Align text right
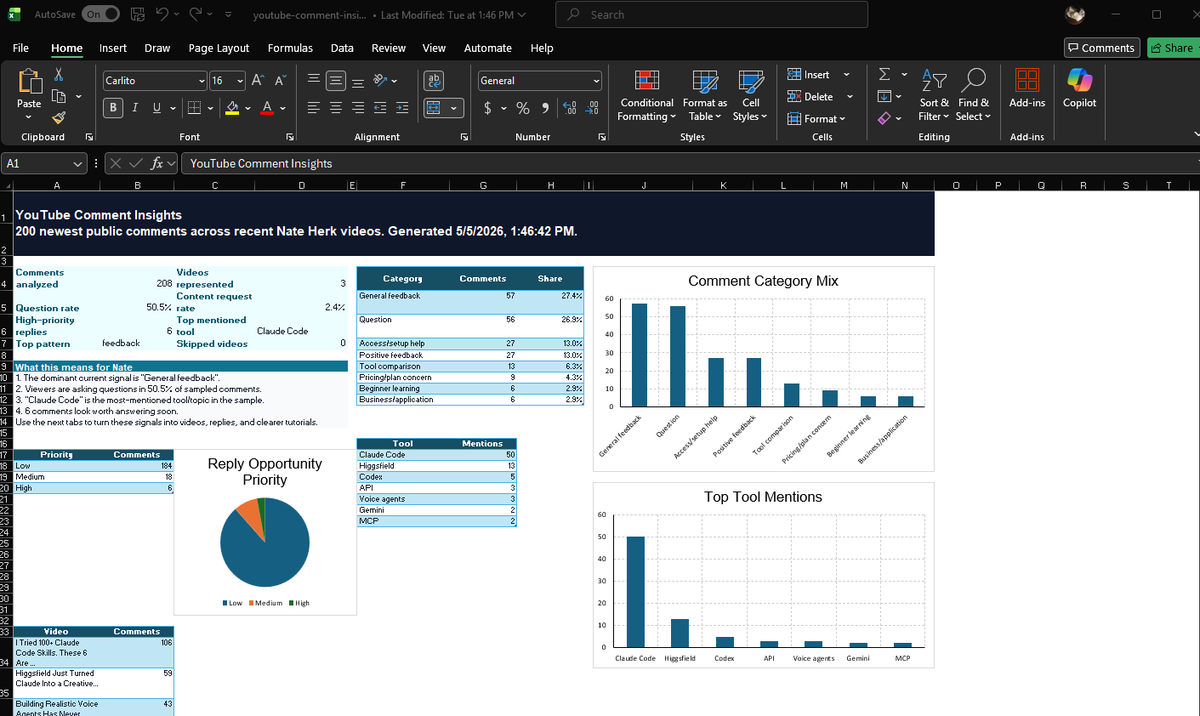 tap(358, 108)
